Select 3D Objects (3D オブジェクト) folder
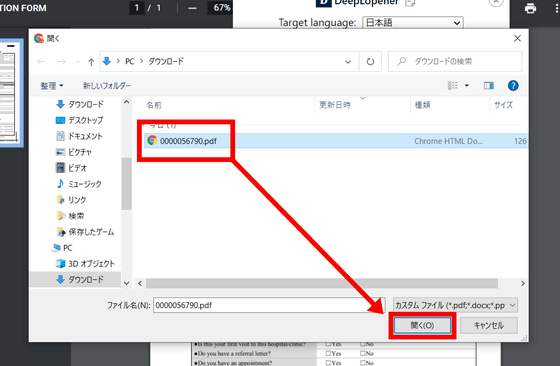This screenshot has height=366, width=560. 85,264
